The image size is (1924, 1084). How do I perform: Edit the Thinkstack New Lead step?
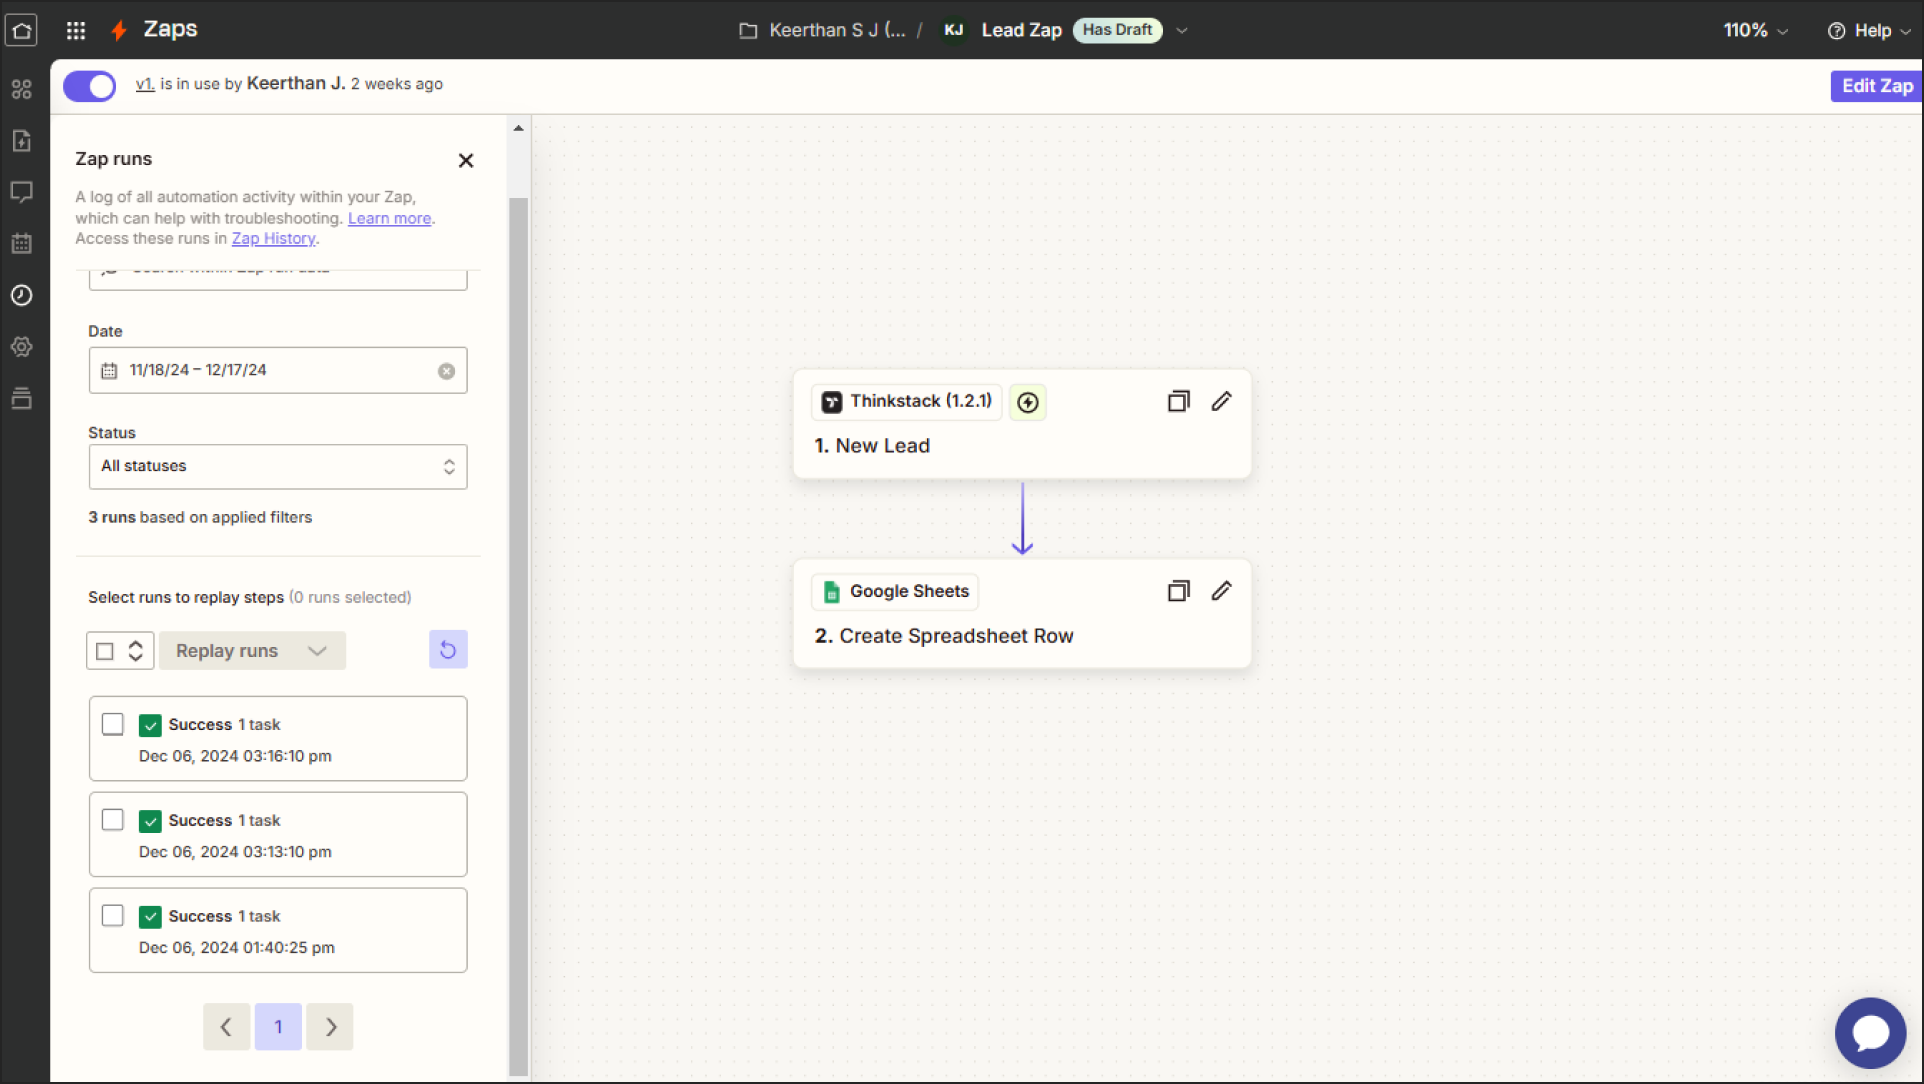tap(1221, 401)
